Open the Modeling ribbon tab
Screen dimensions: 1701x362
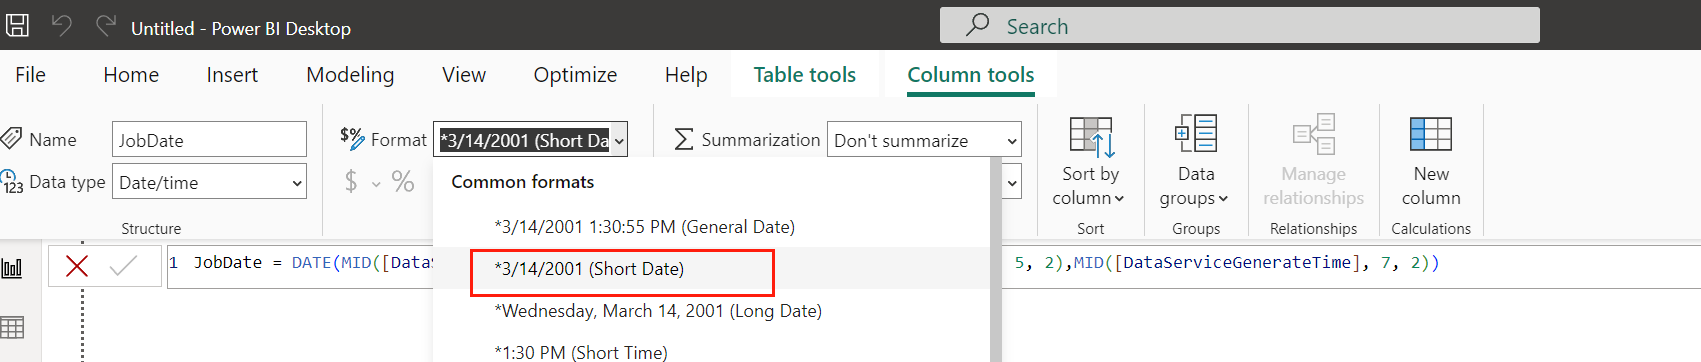pos(350,75)
